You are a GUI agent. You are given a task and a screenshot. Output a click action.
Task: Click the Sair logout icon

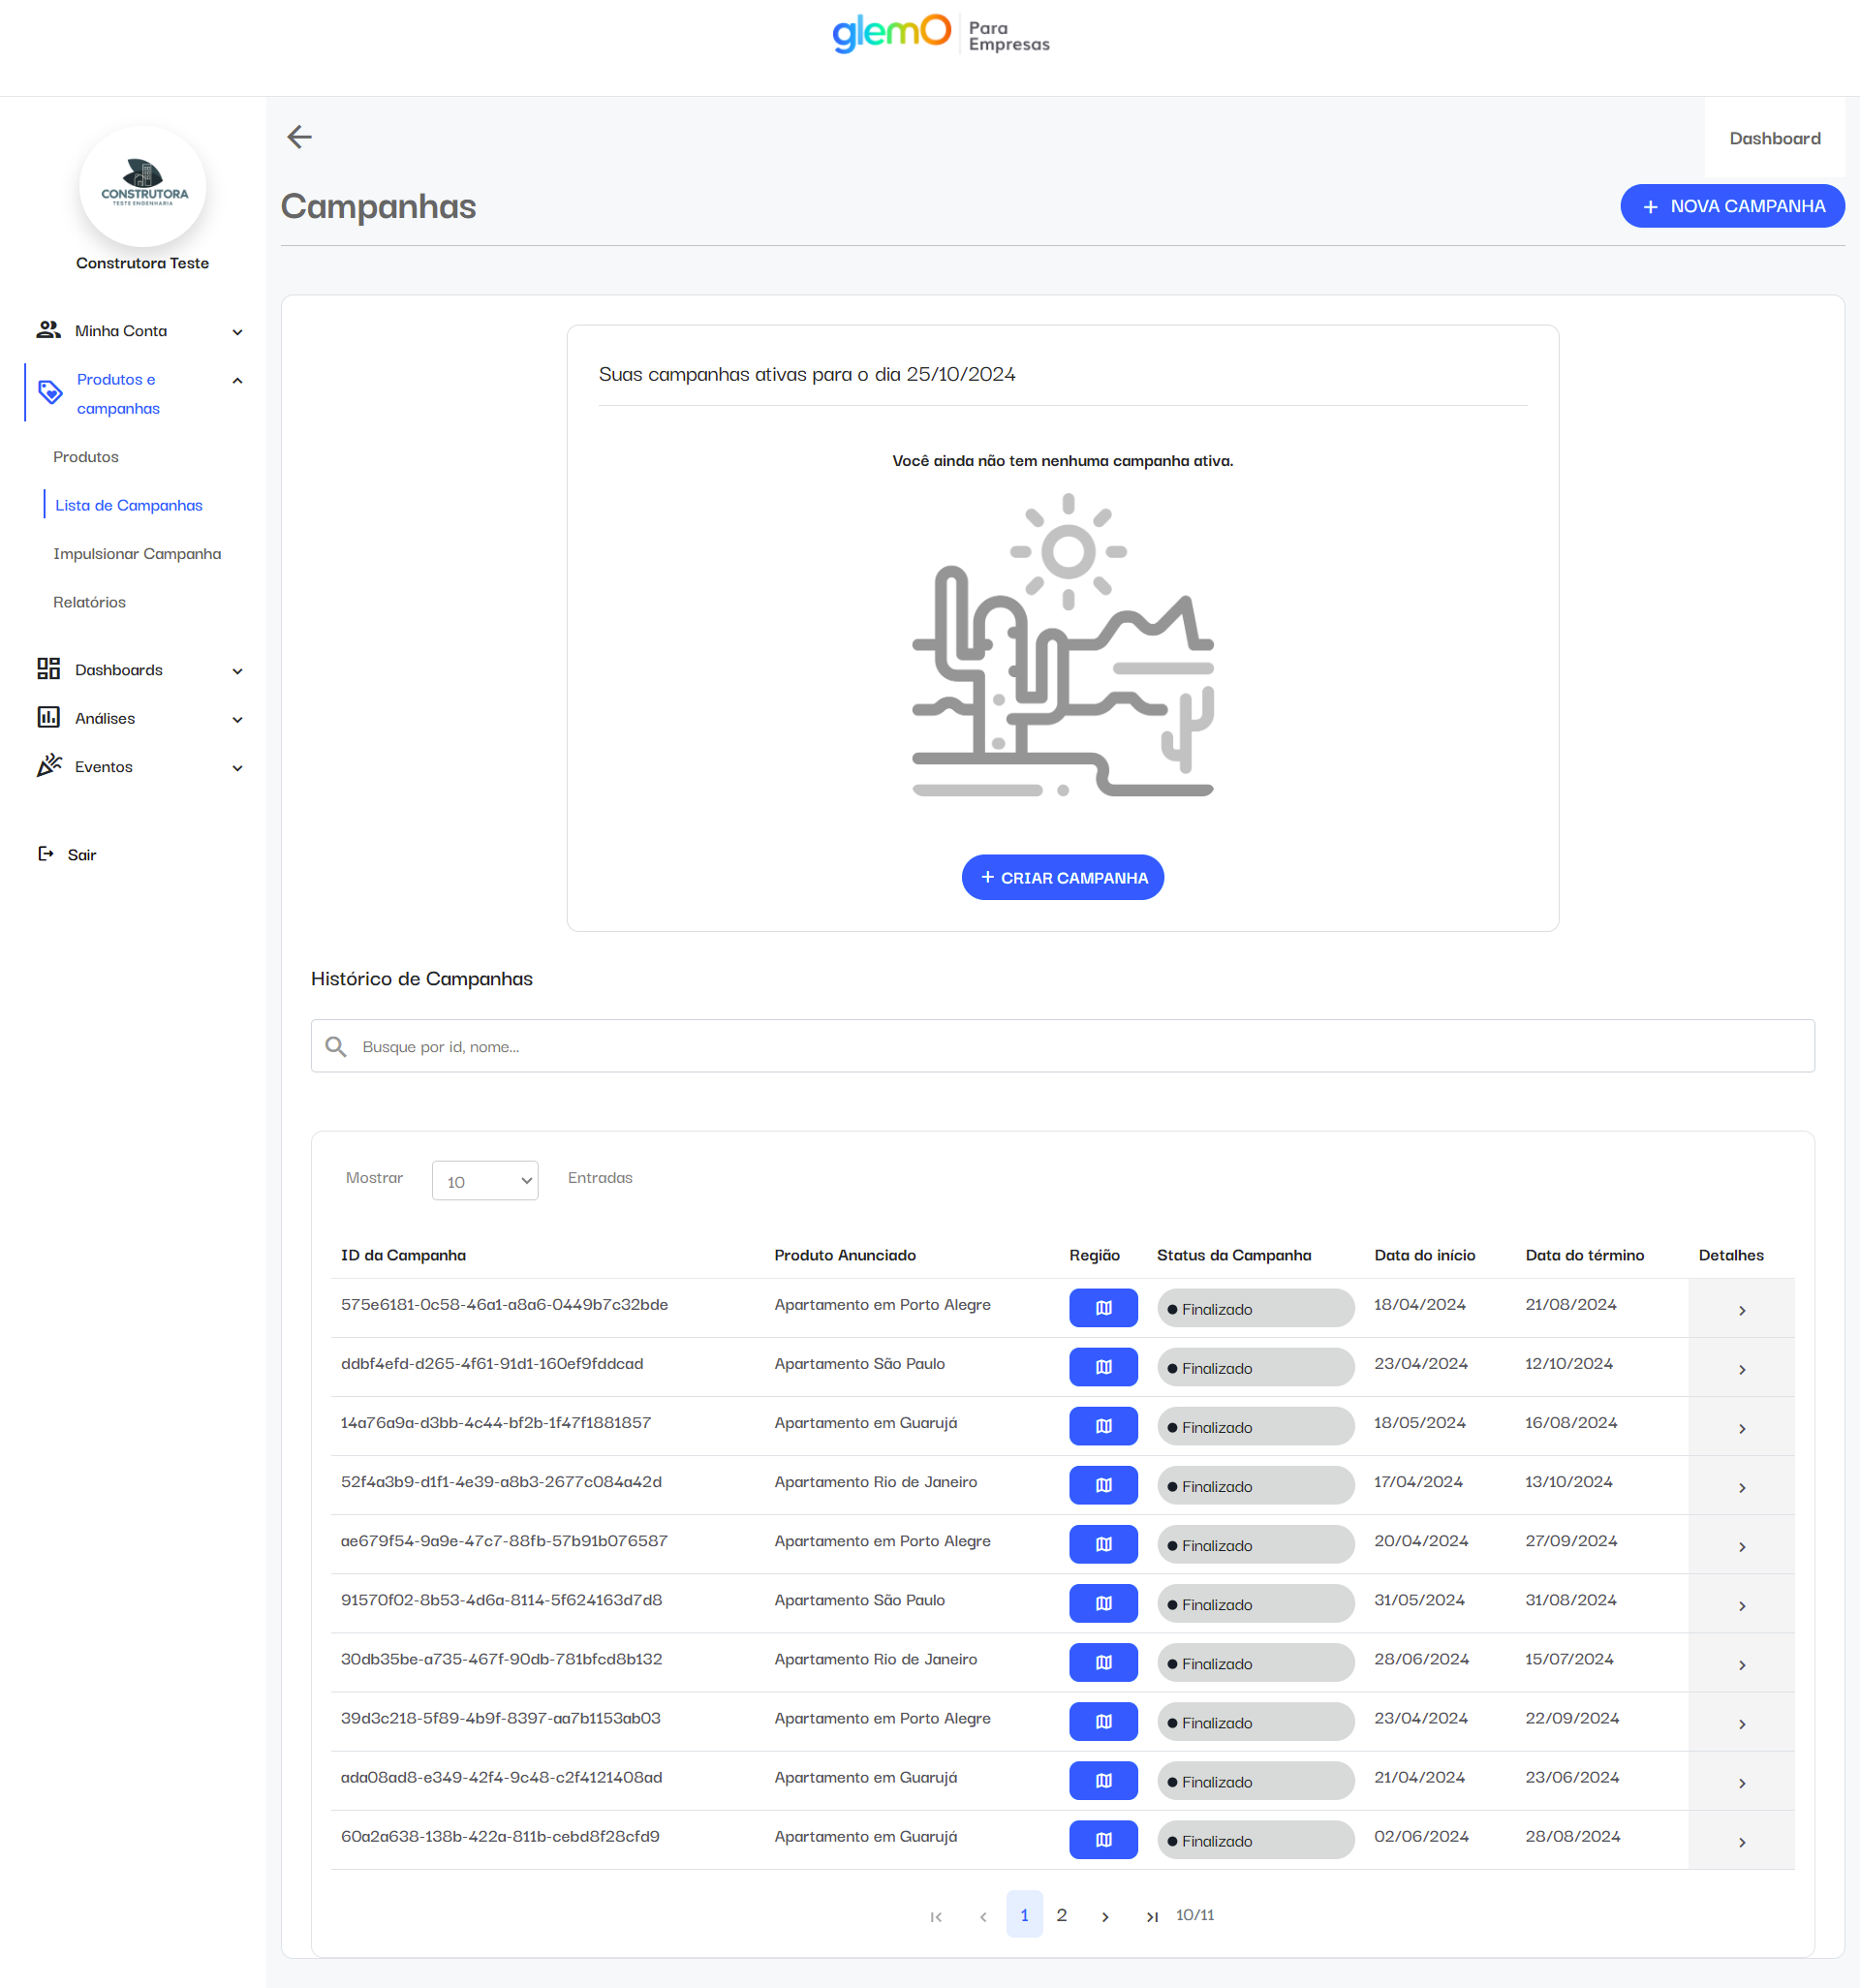point(46,854)
